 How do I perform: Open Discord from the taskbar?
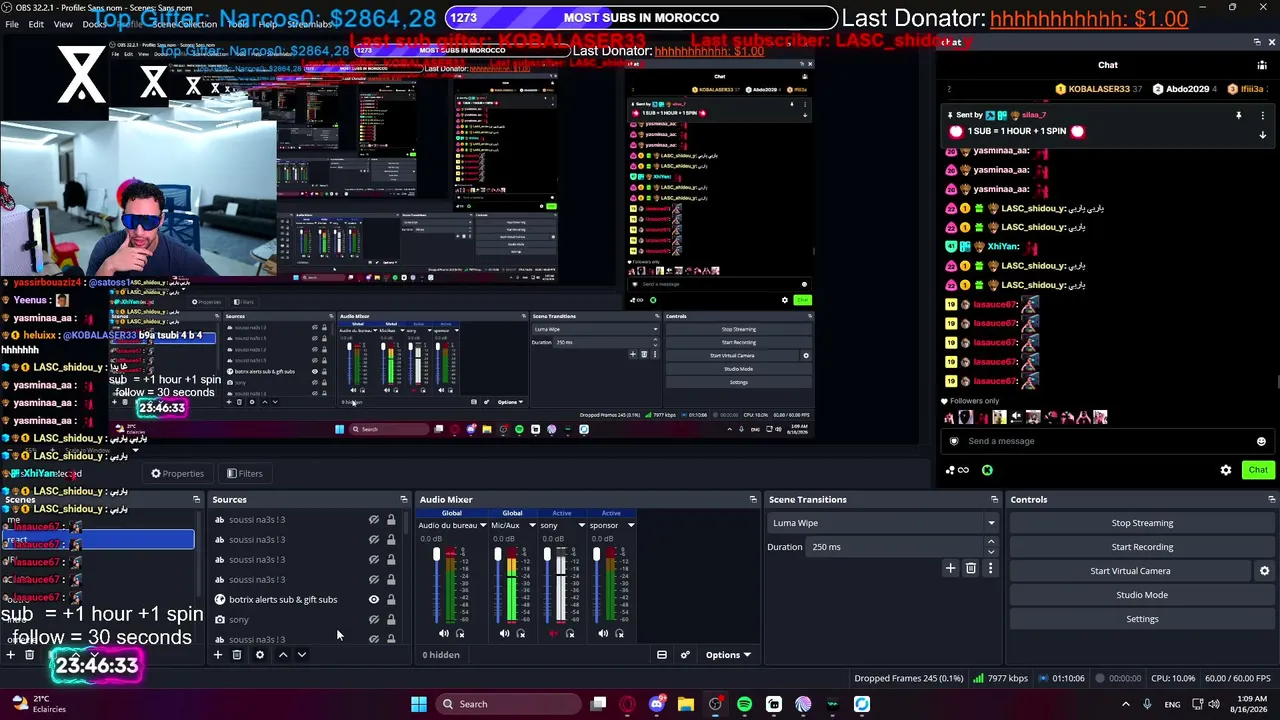click(x=656, y=704)
